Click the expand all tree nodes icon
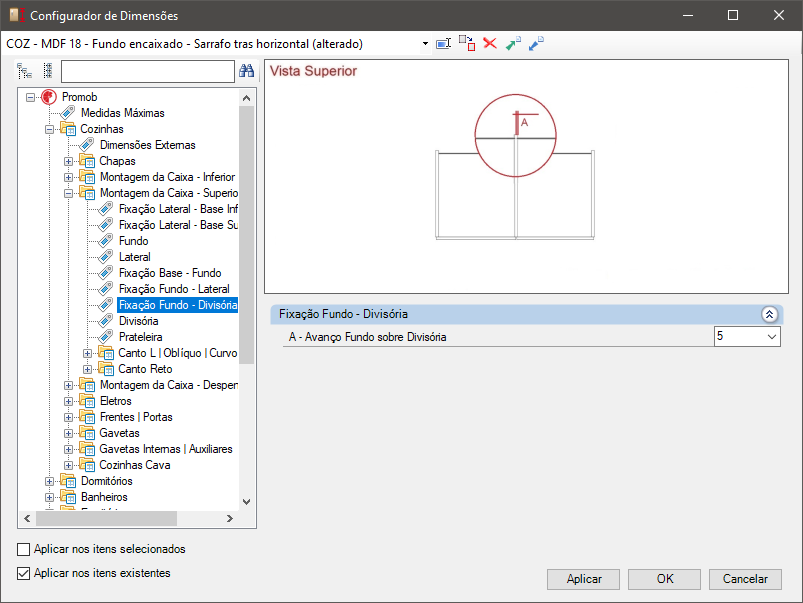 (x=24, y=71)
